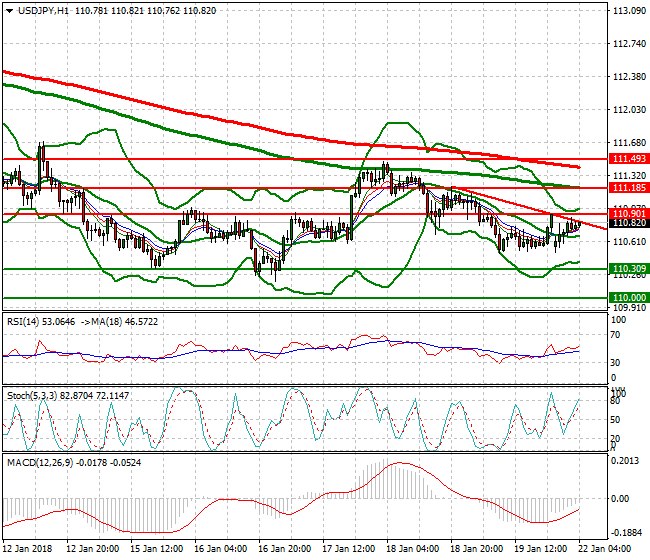650x560 pixels.
Task: Click the RSI scale value 70
Action: click(x=616, y=335)
